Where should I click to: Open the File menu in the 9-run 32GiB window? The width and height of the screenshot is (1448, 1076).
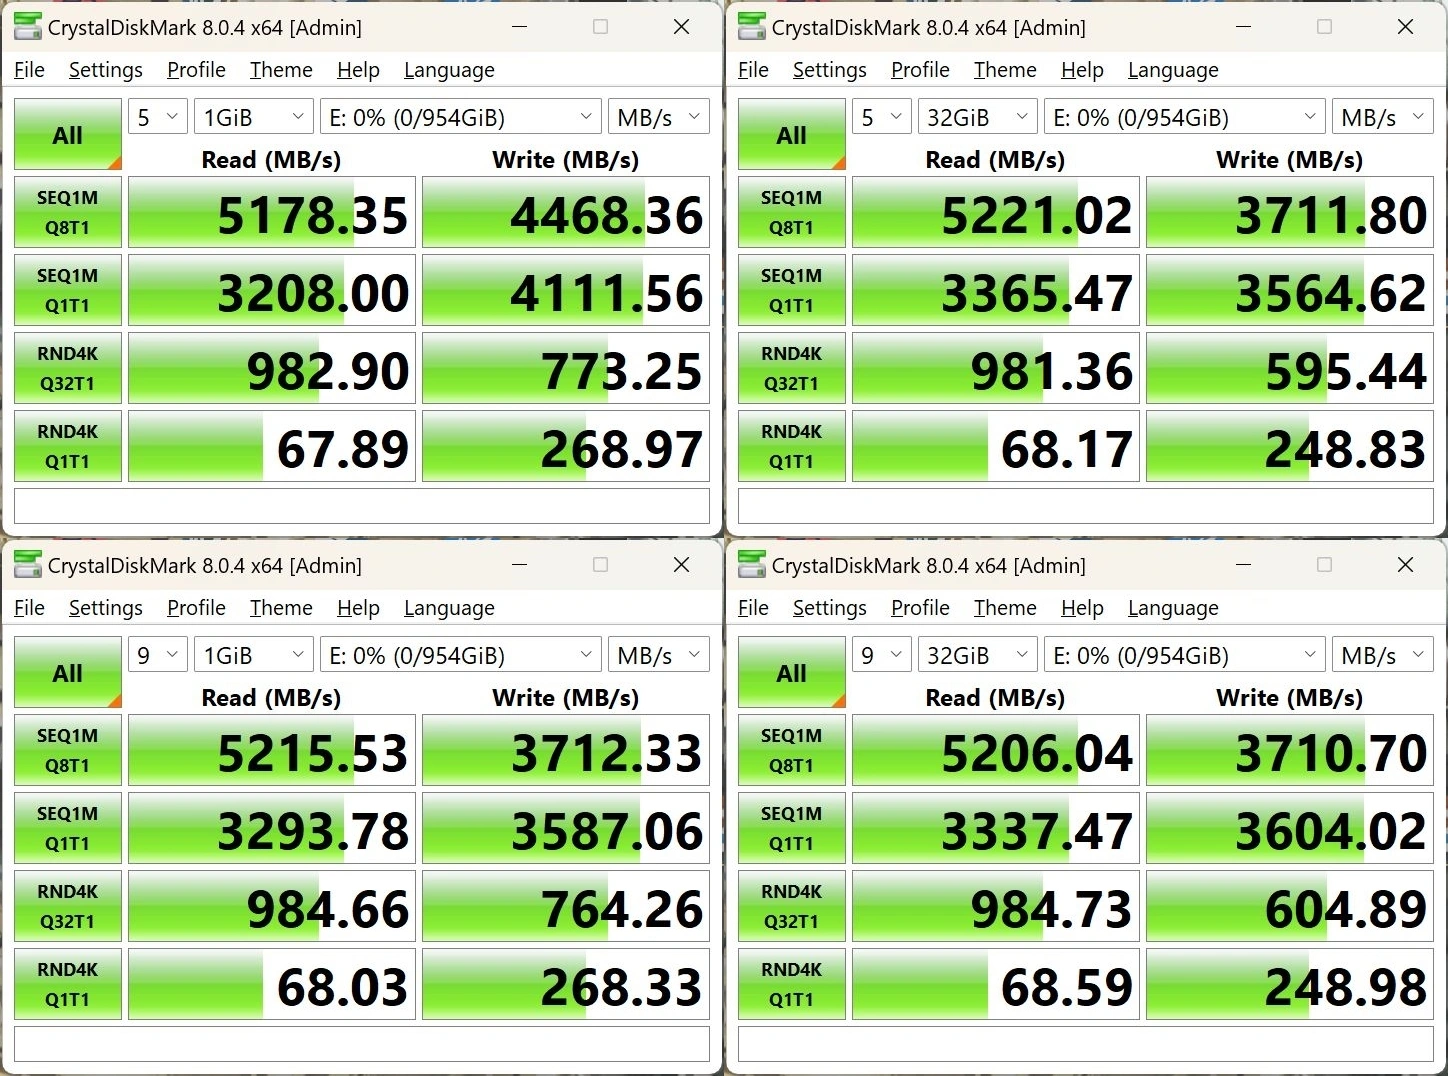click(753, 608)
